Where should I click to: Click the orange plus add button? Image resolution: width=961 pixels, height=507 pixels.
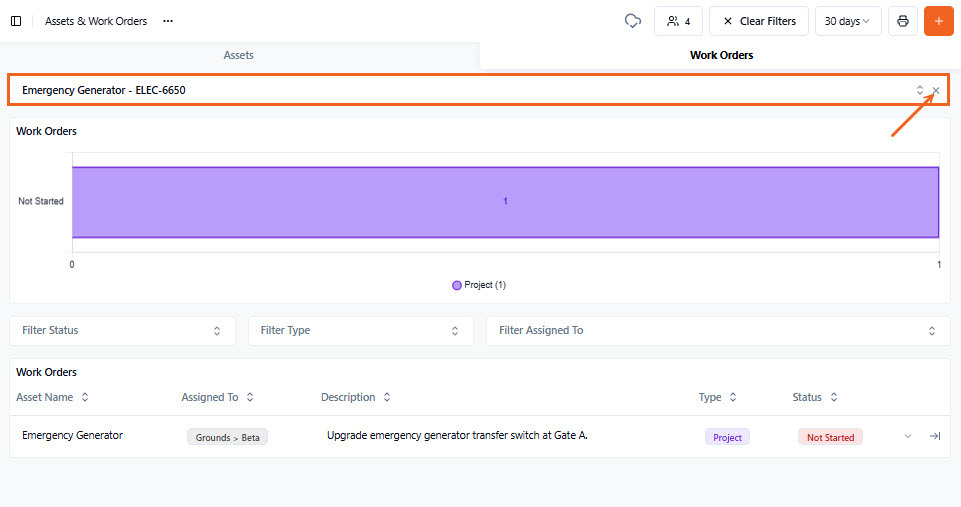[x=938, y=21]
